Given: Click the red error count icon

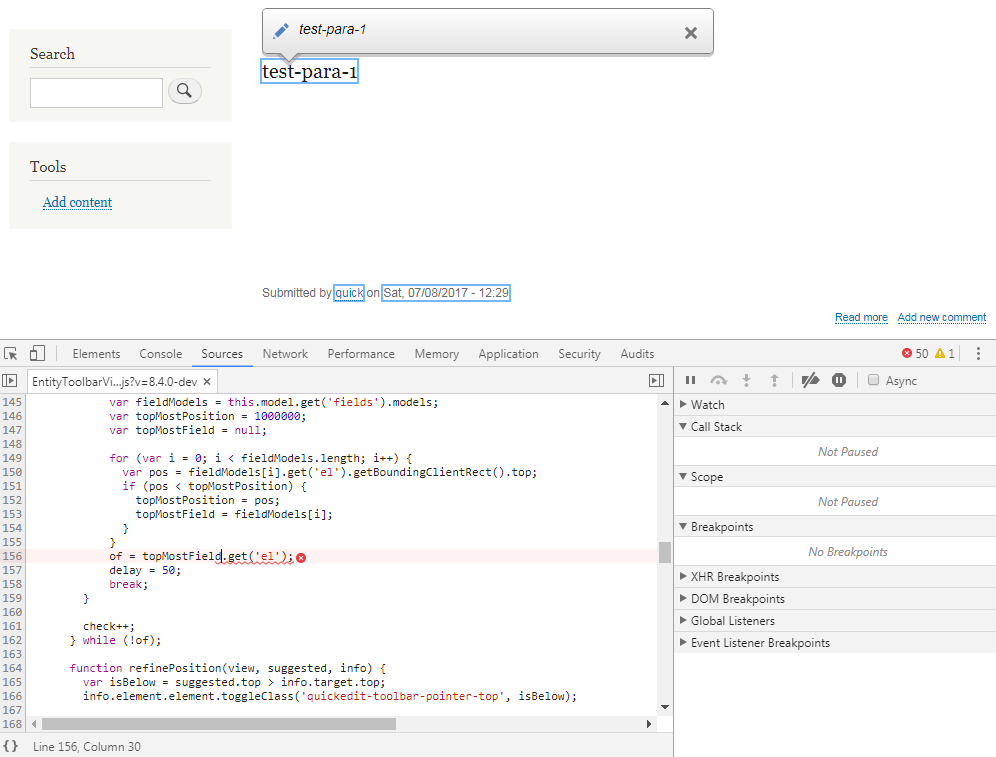Looking at the screenshot, I should click(907, 353).
